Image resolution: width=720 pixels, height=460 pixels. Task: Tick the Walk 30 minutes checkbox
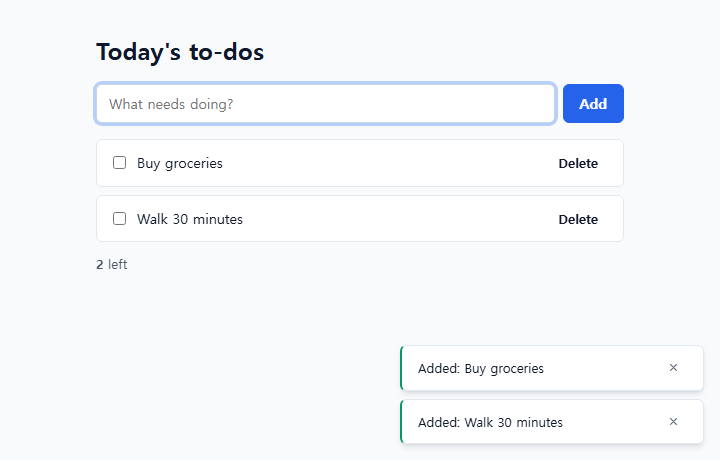click(119, 219)
